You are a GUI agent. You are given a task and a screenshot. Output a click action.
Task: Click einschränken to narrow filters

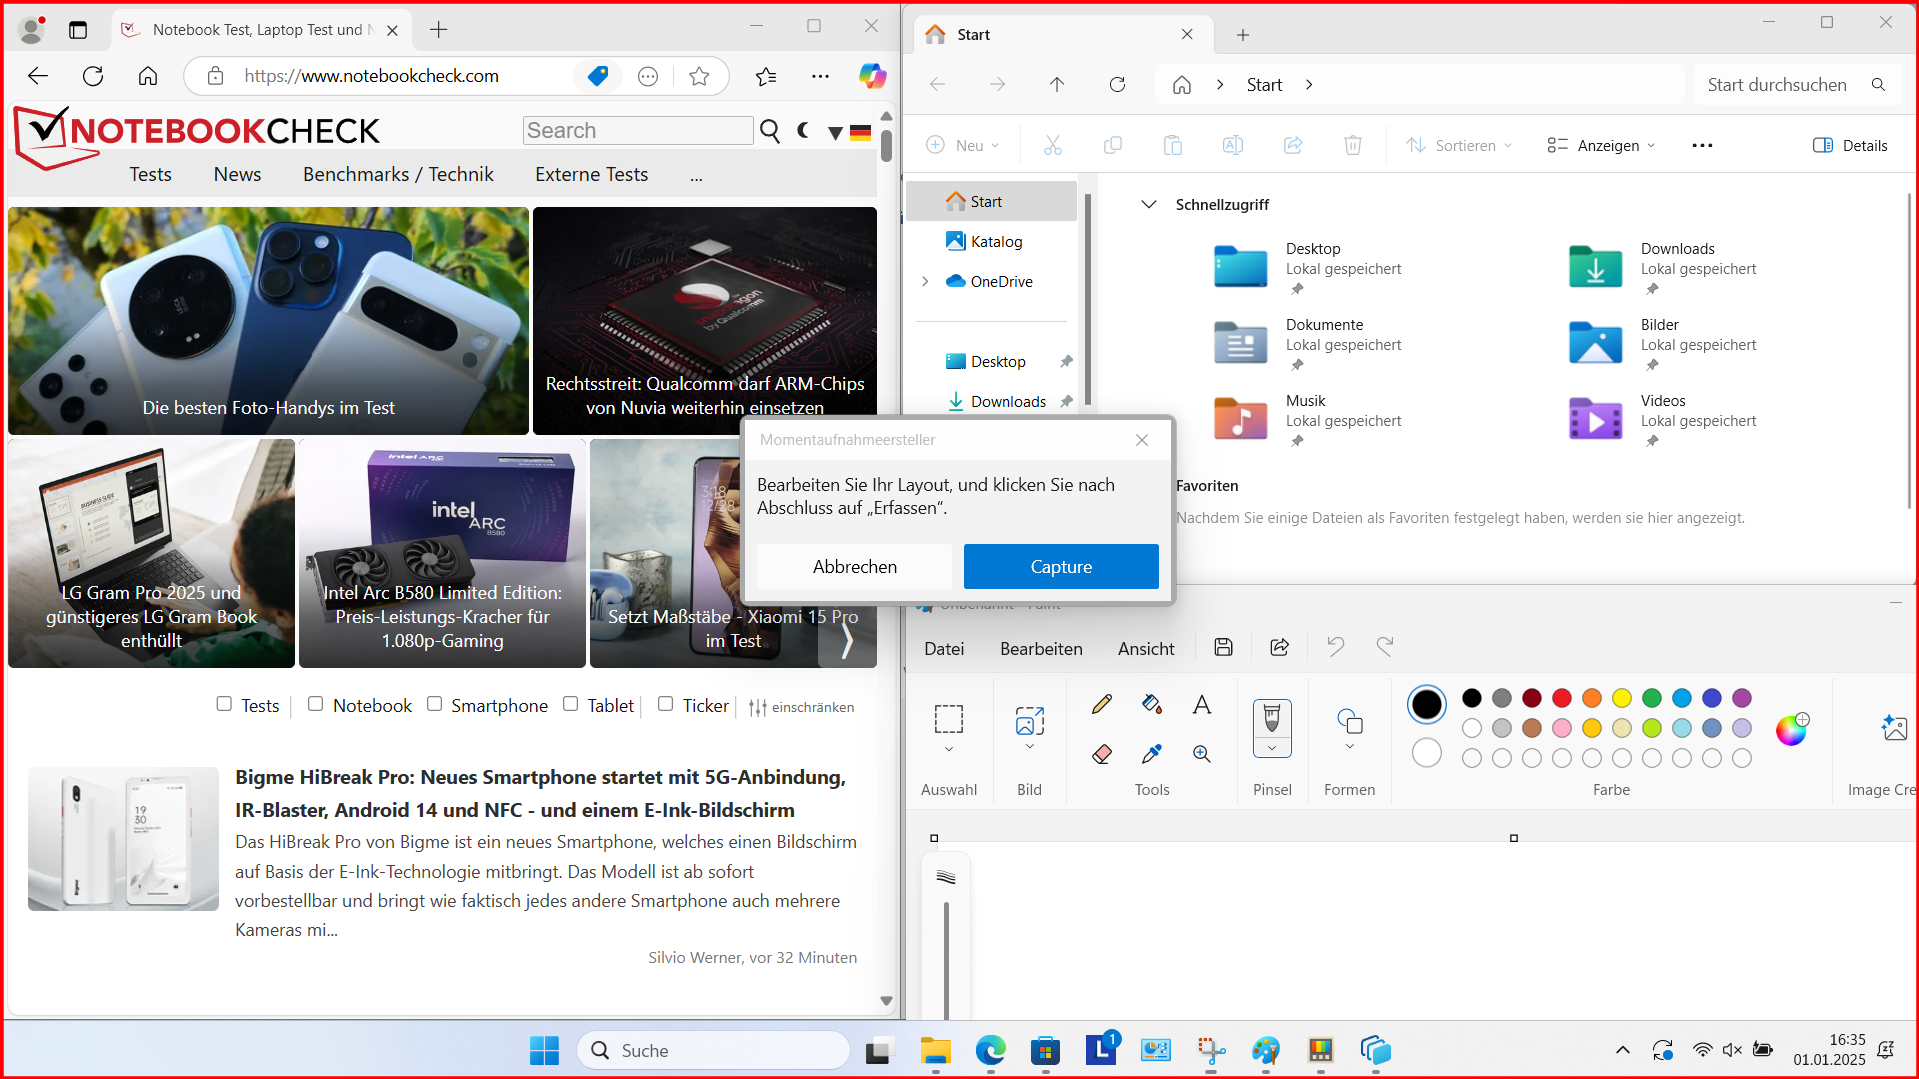click(x=801, y=707)
